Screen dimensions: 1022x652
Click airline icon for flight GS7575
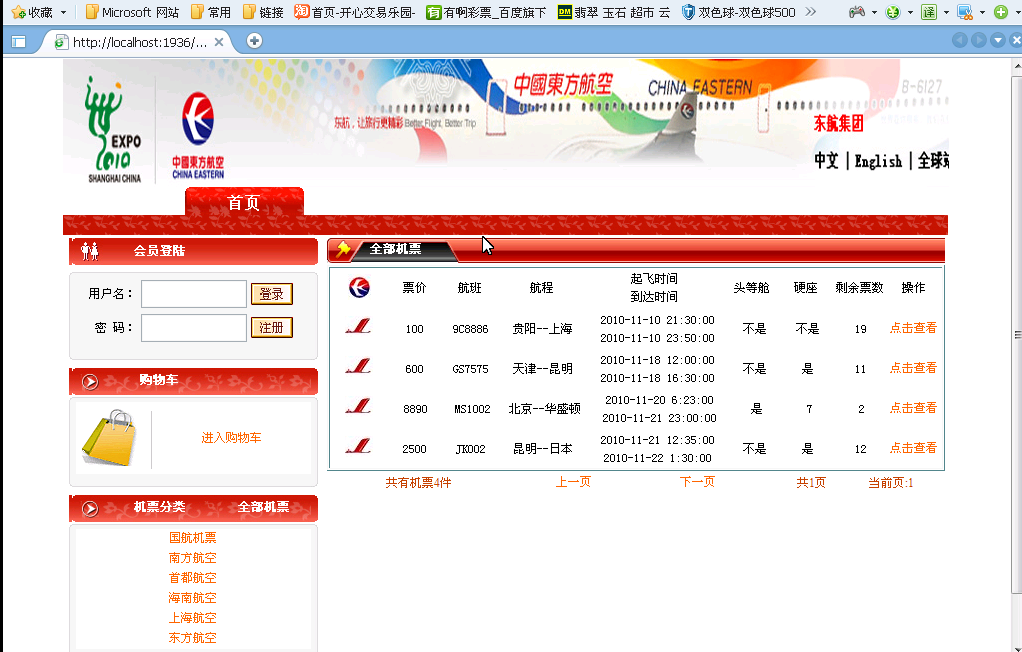(358, 366)
